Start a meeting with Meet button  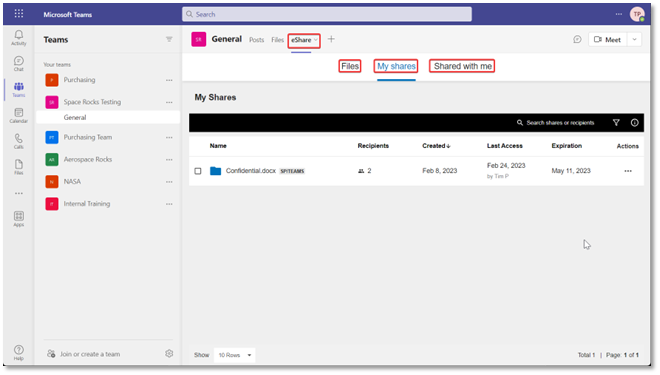(x=607, y=40)
